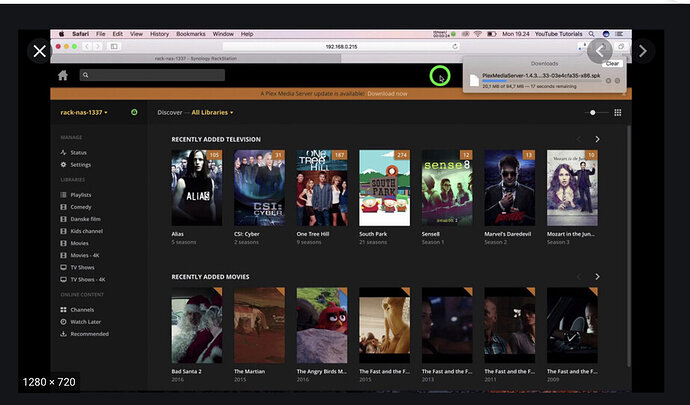This screenshot has height=405, width=690.
Task: Open the Movies - 4K library
Action: [80, 255]
